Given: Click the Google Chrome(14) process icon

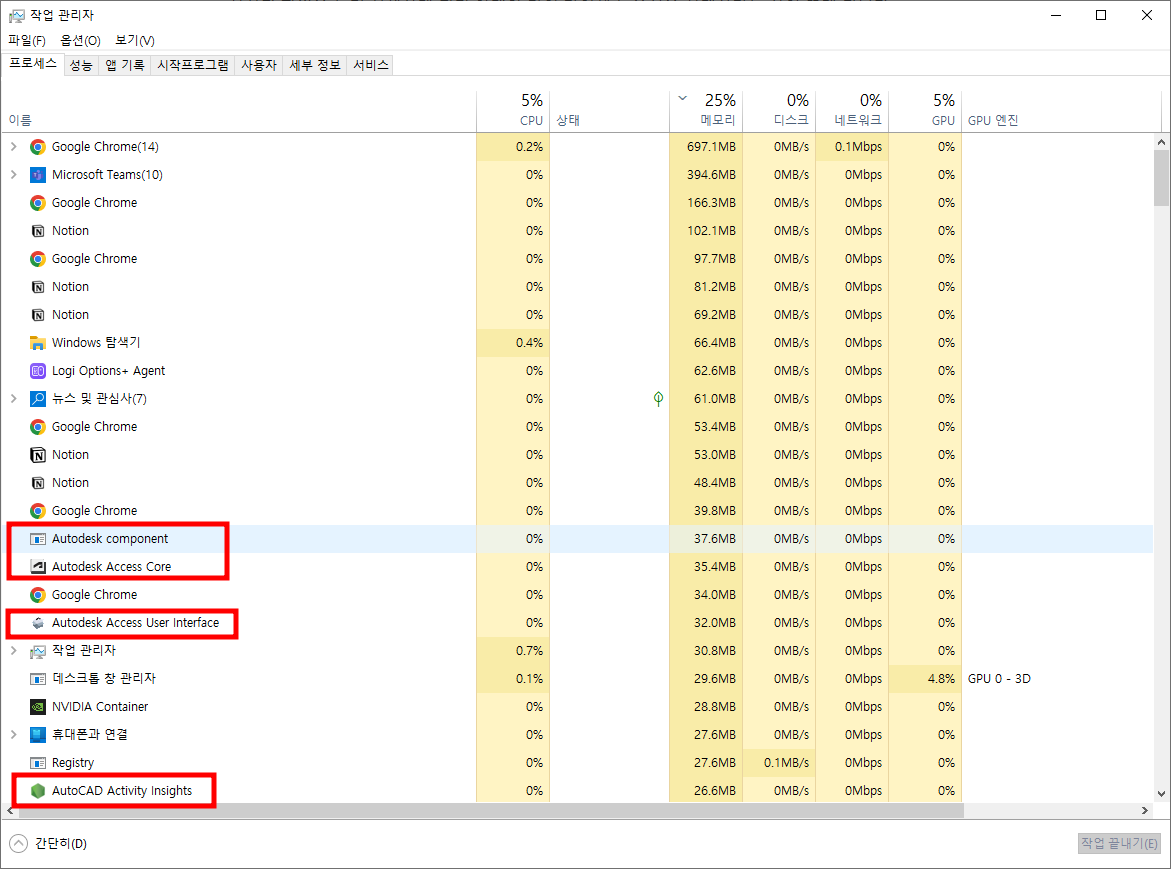Looking at the screenshot, I should pyautogui.click(x=37, y=147).
